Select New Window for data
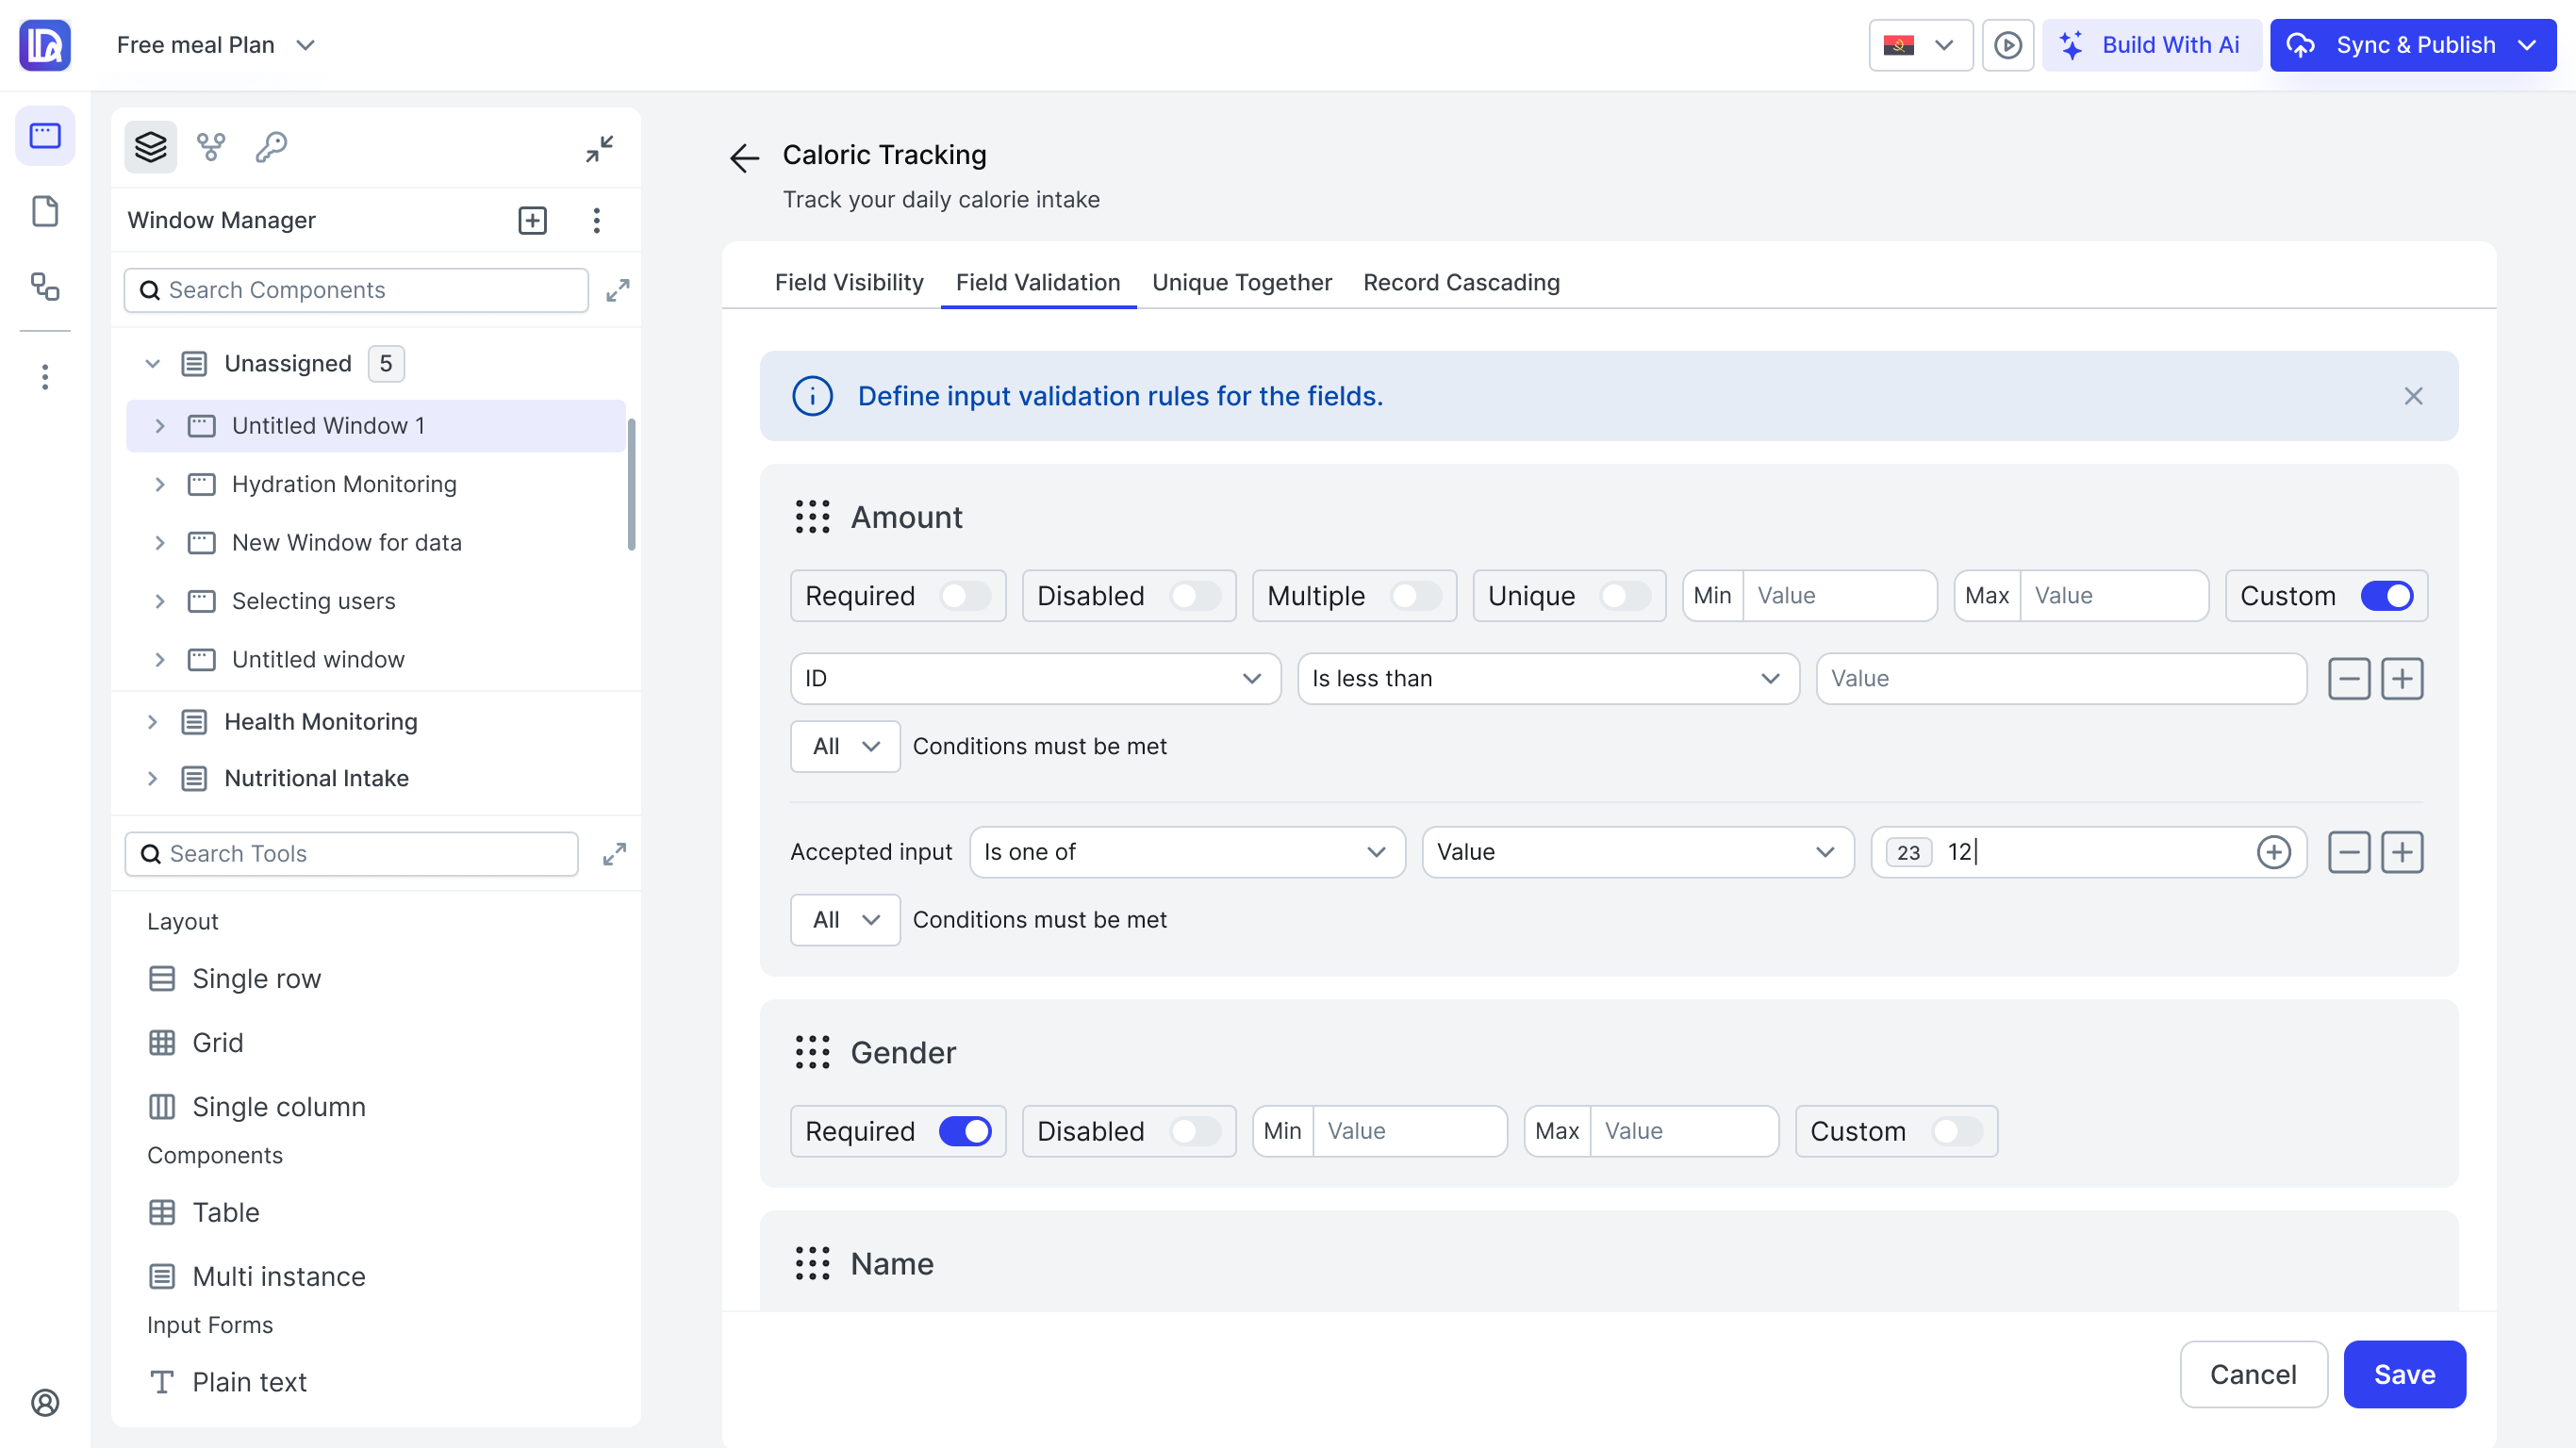This screenshot has width=2576, height=1448. (x=346, y=542)
